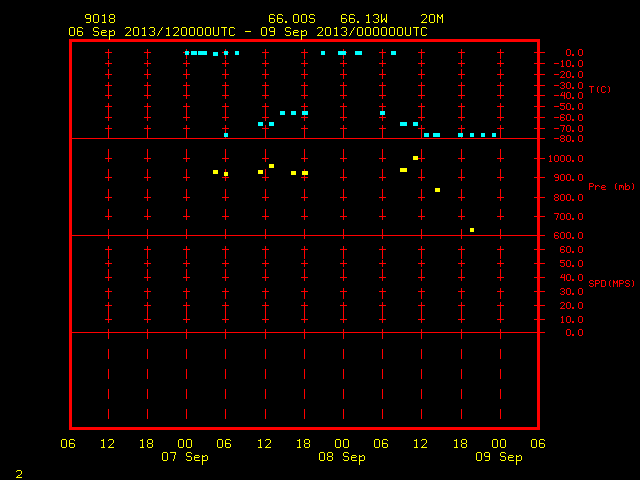Click the date range header starting 06 Sep 2013
Screen dimensions: 640x480
coord(248,32)
